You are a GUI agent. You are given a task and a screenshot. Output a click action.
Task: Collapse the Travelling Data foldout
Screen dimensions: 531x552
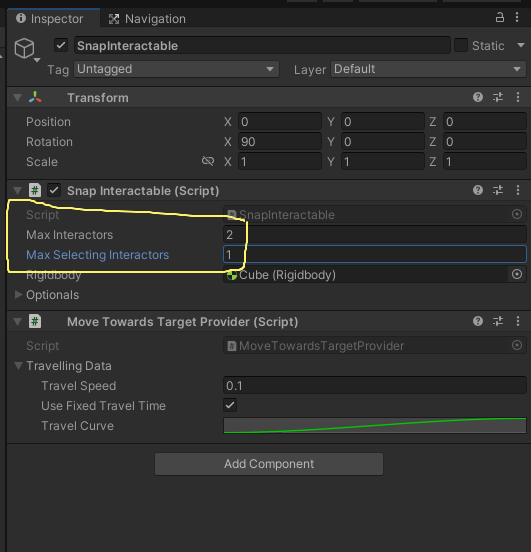pos(18,366)
